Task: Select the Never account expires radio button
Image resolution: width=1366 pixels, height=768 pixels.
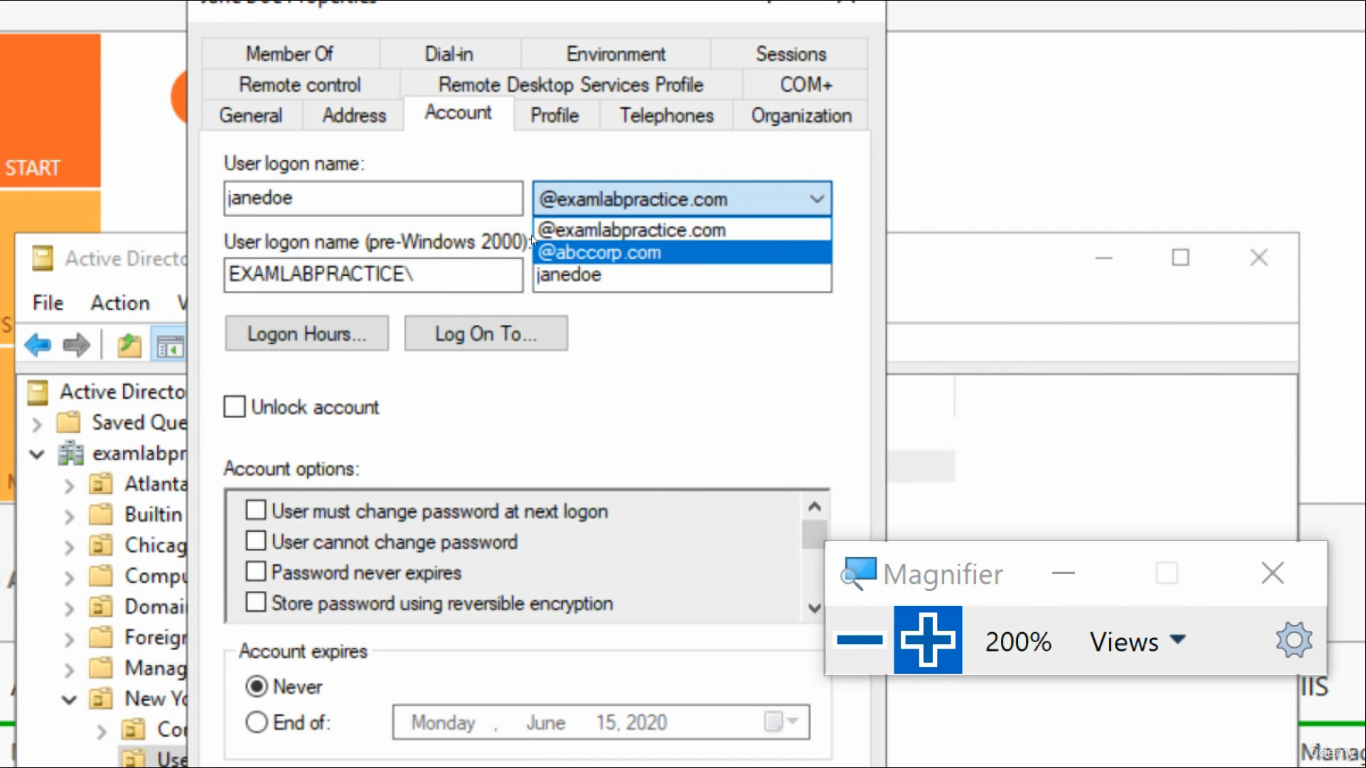Action: pyautogui.click(x=257, y=687)
